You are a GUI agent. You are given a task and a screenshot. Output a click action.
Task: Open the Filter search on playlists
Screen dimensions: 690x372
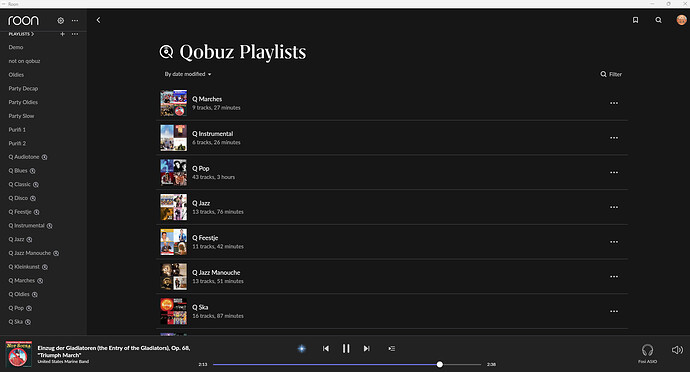click(x=611, y=74)
